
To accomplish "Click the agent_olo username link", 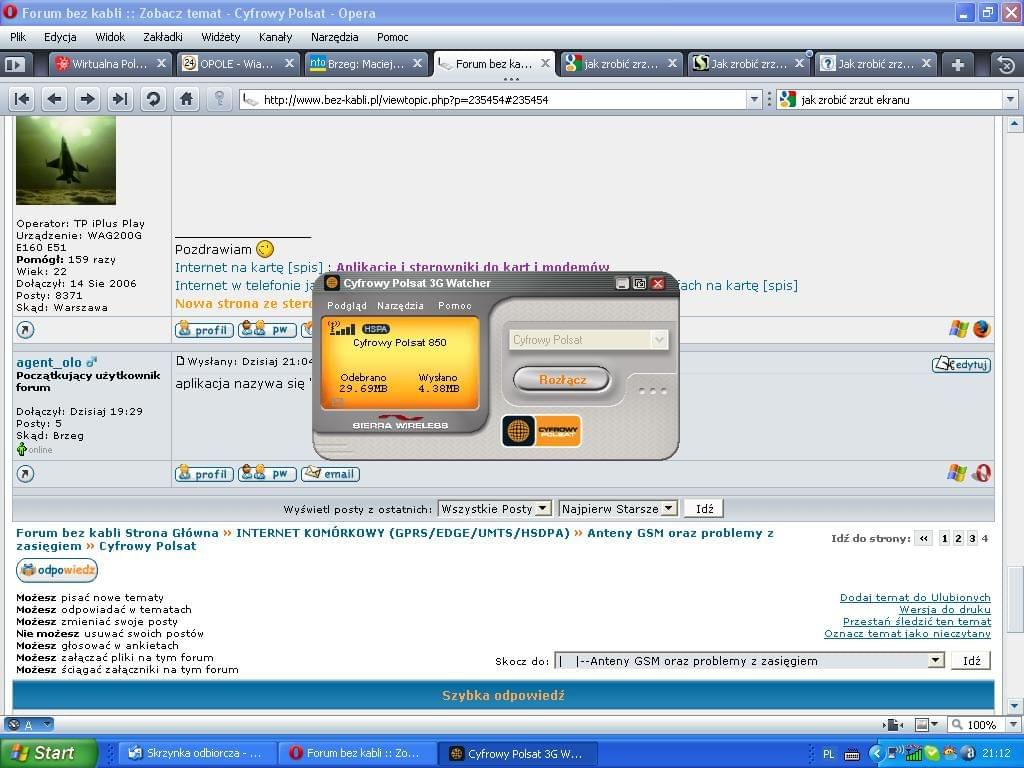I will pyautogui.click(x=49, y=362).
